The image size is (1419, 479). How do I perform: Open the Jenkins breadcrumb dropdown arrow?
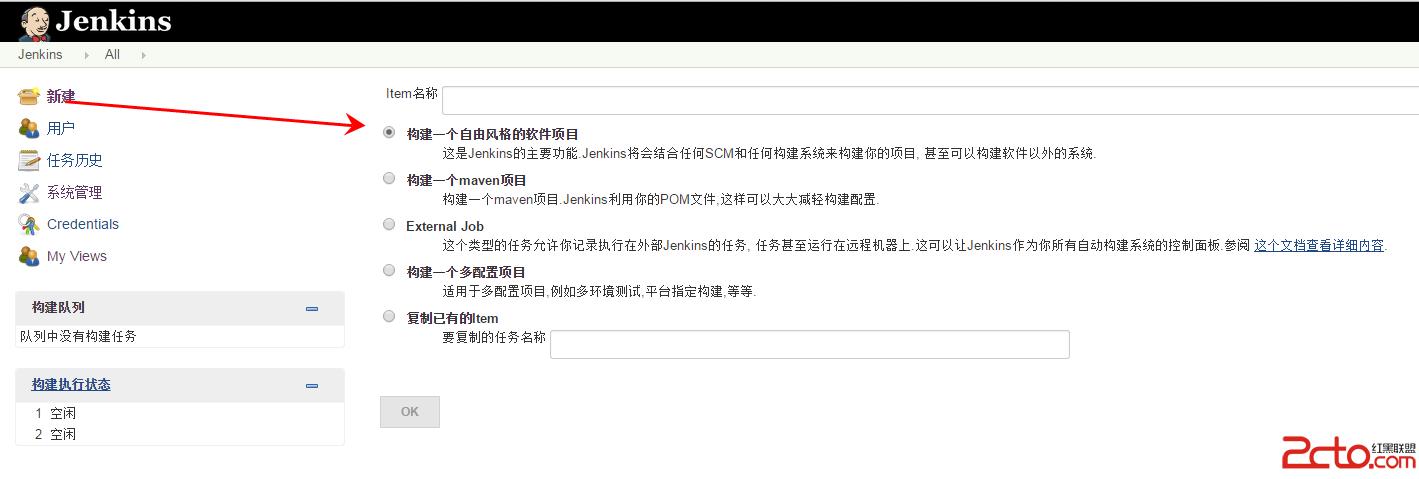pos(85,55)
